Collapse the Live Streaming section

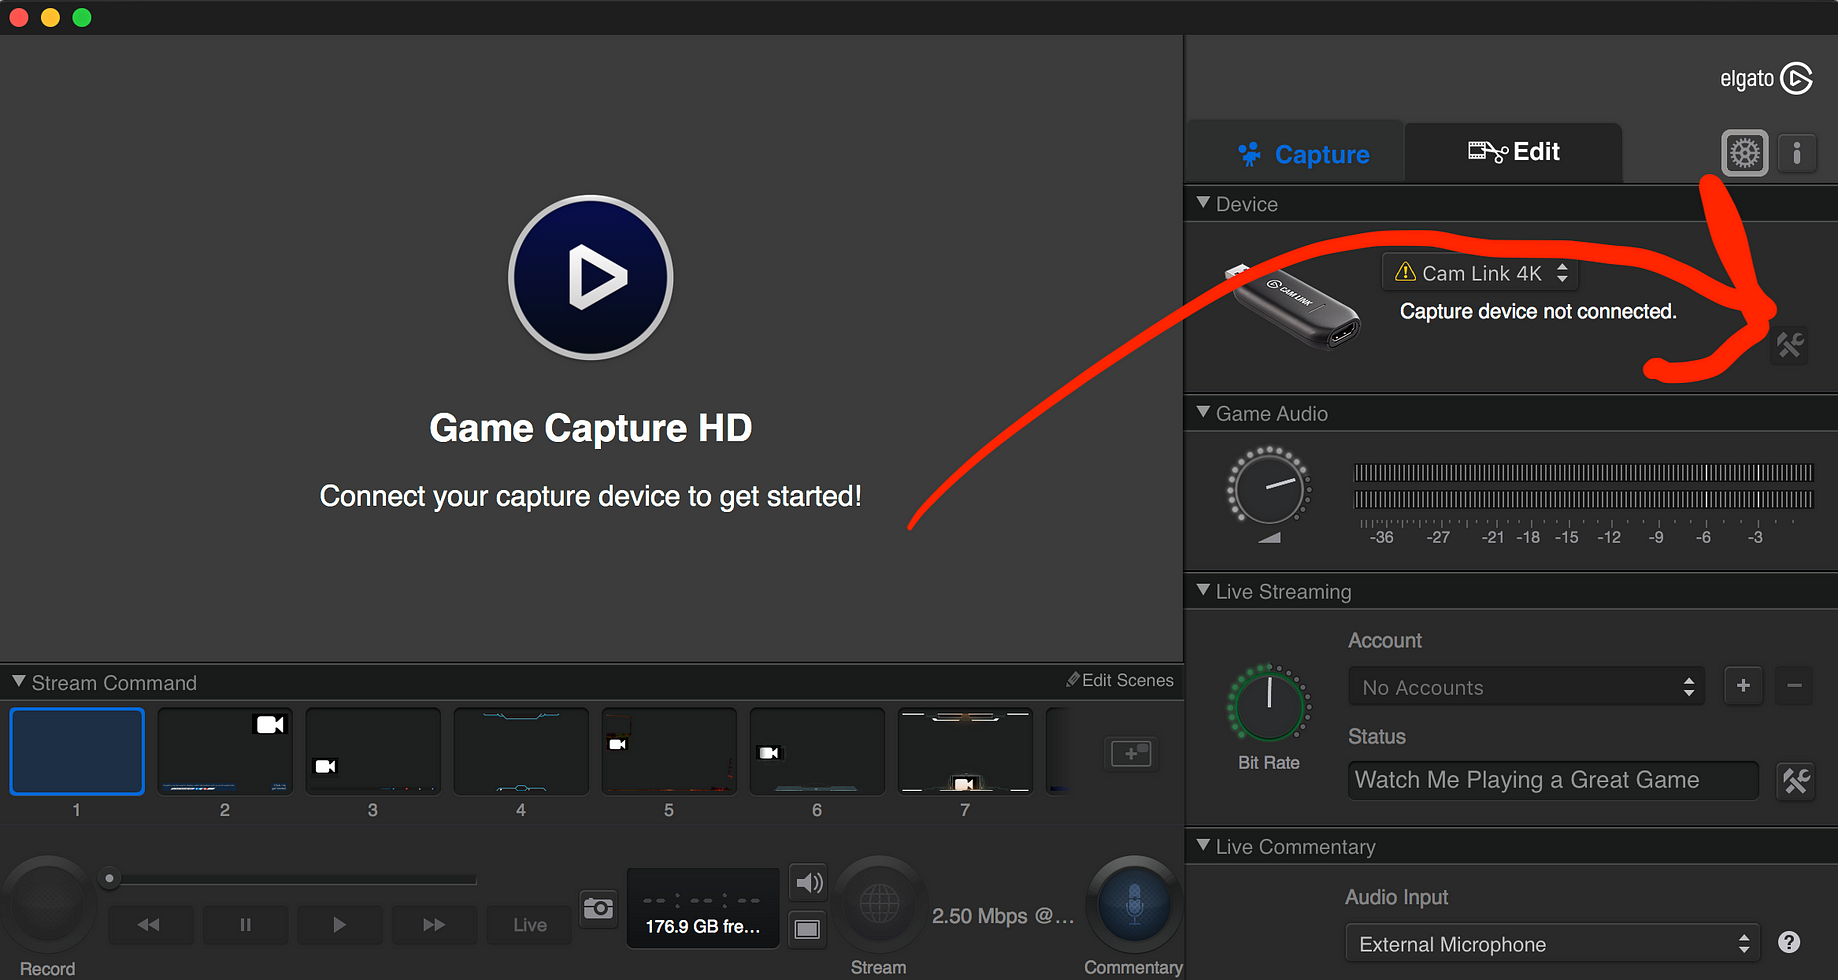[1203, 591]
